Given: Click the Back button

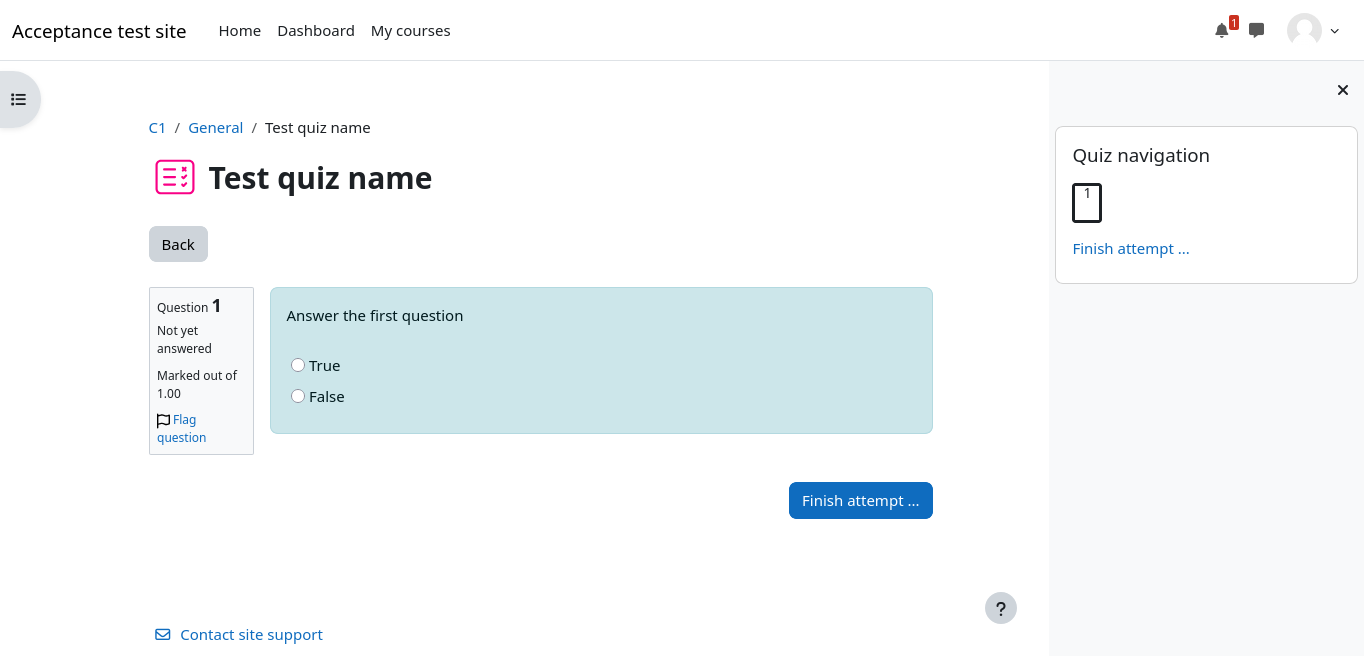Looking at the screenshot, I should click(x=178, y=244).
